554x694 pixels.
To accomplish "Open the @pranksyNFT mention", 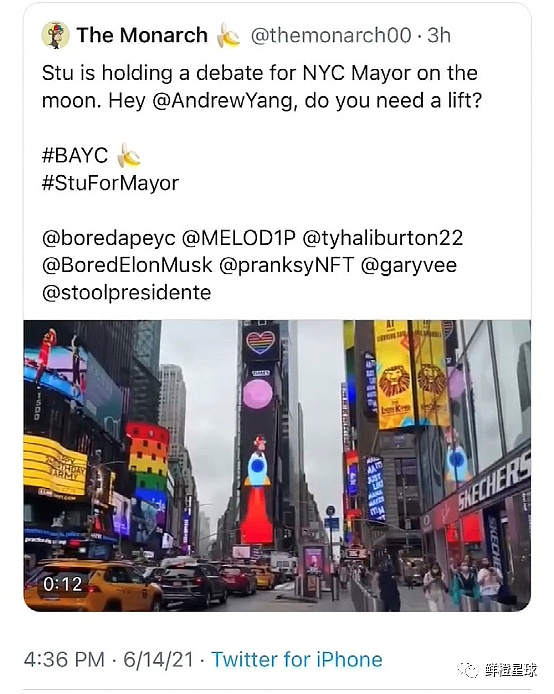I will pyautogui.click(x=287, y=266).
